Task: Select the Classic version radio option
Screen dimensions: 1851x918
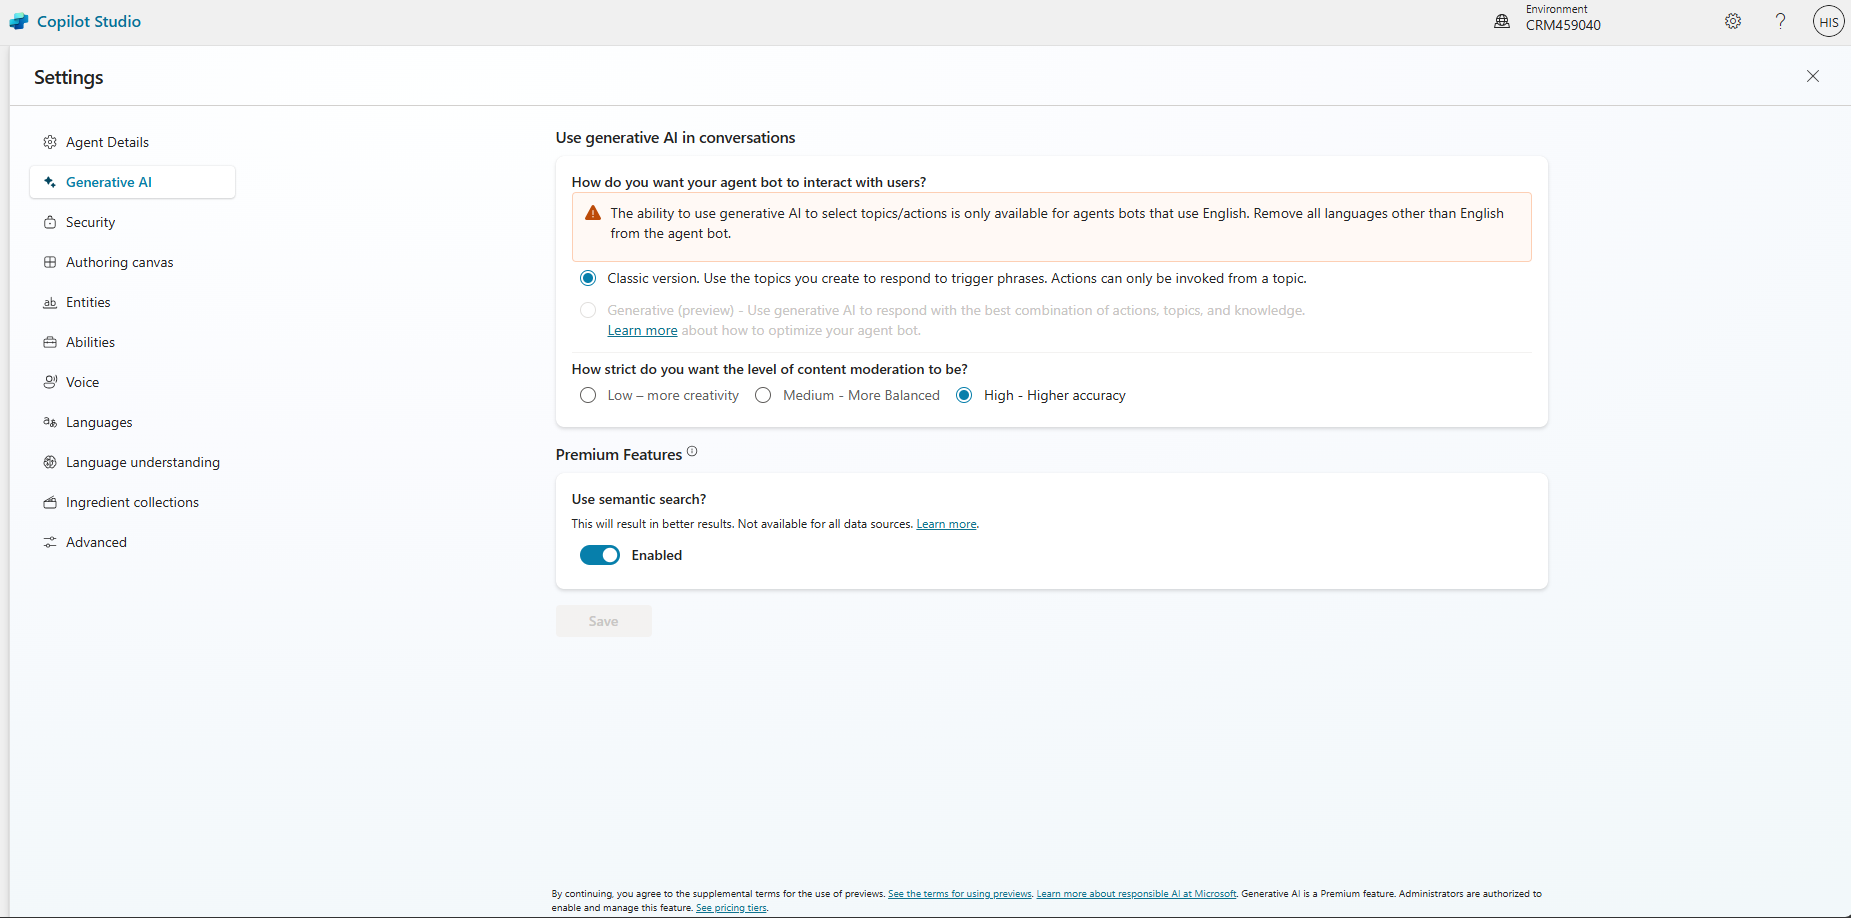Action: point(588,278)
